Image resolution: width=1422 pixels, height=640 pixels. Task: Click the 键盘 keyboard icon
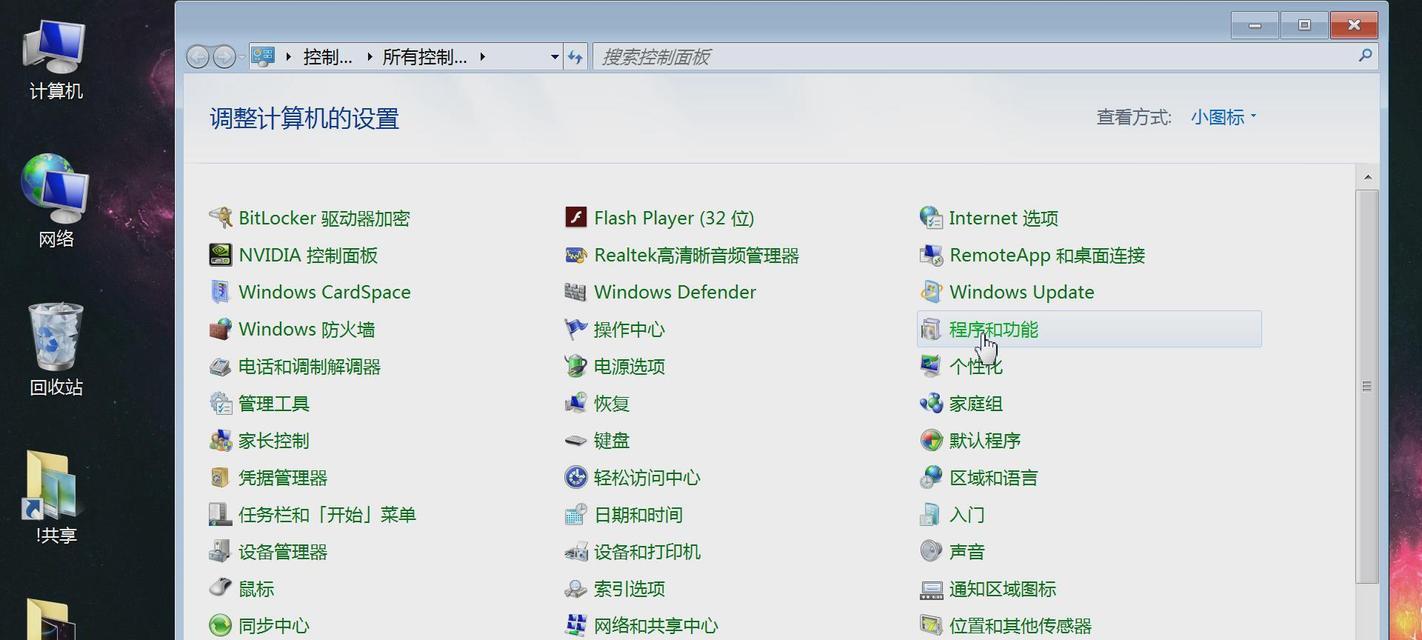coord(575,440)
